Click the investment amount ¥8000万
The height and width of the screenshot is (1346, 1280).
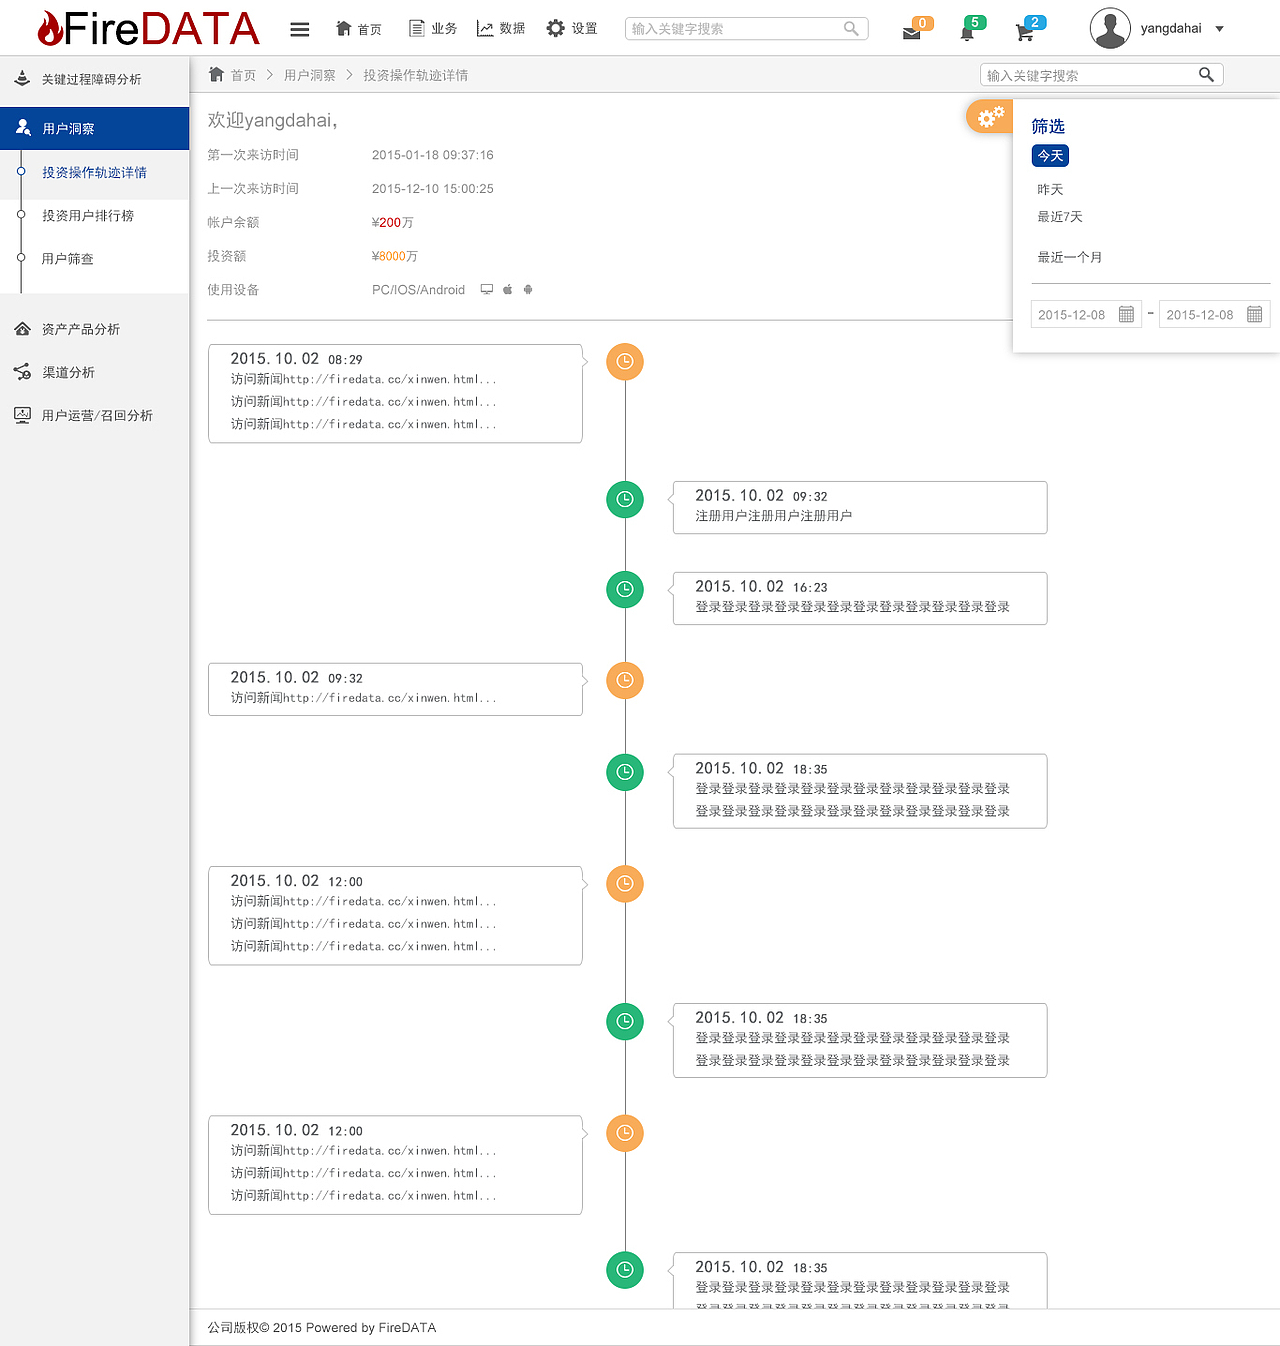click(395, 256)
